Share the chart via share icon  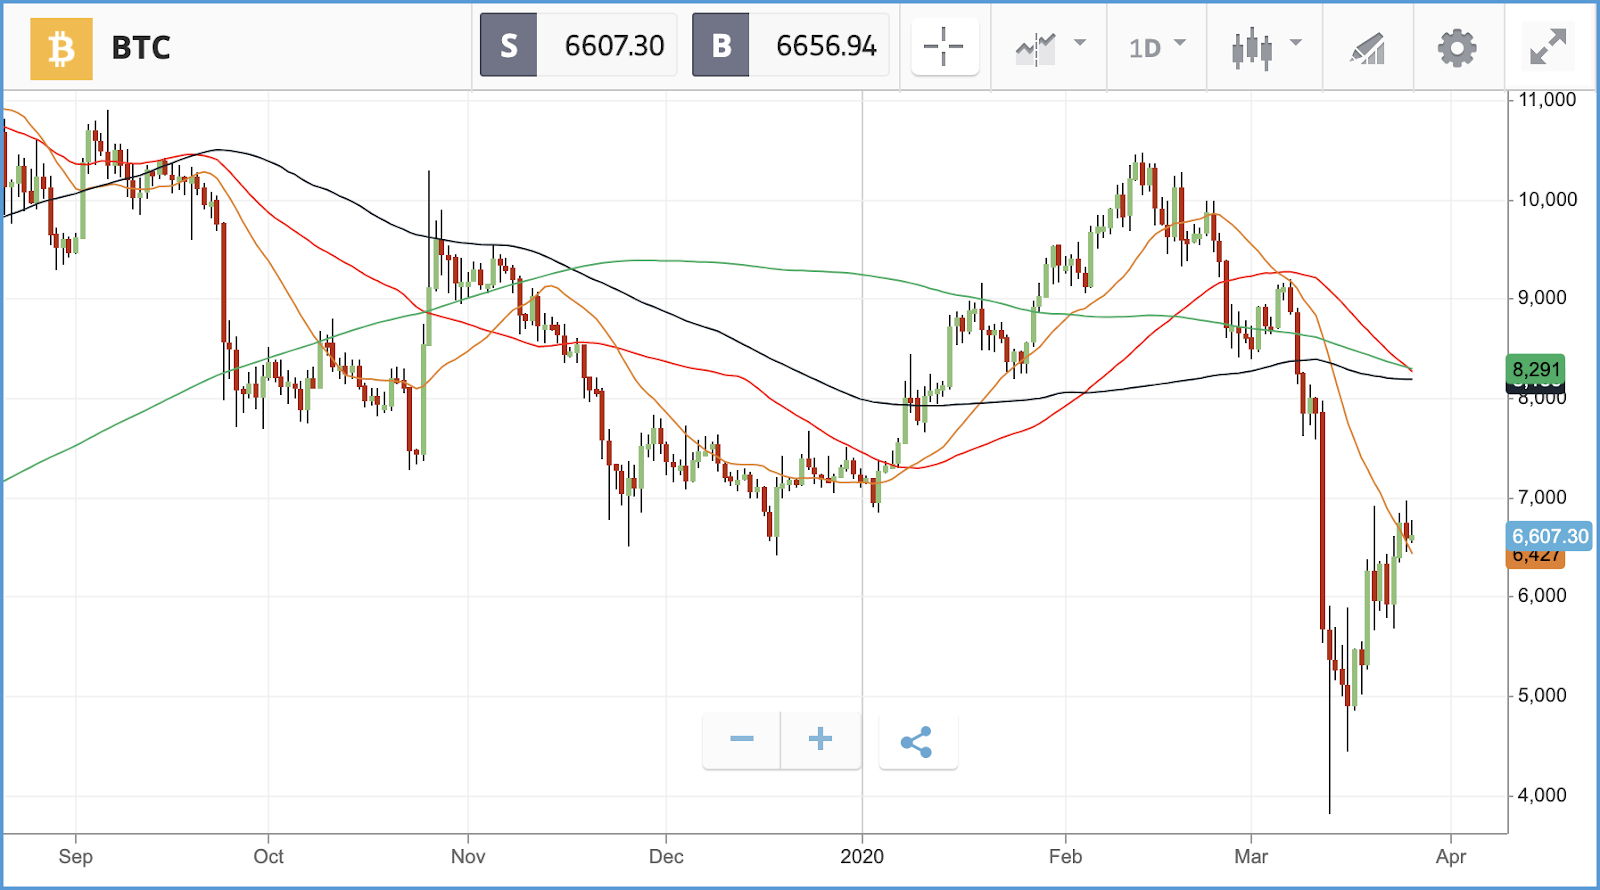pyautogui.click(x=917, y=741)
